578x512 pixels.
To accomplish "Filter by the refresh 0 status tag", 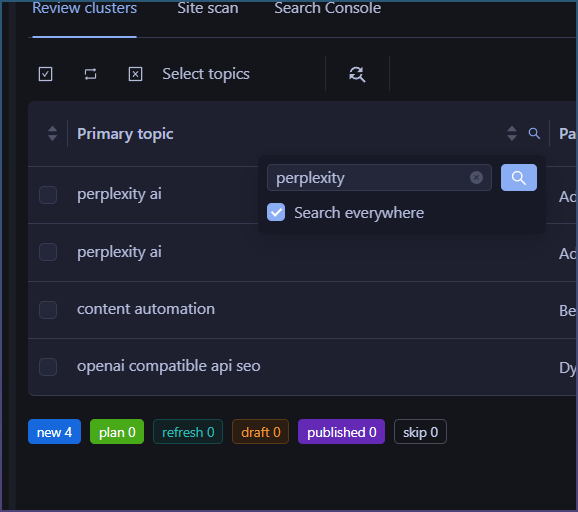I will point(188,432).
